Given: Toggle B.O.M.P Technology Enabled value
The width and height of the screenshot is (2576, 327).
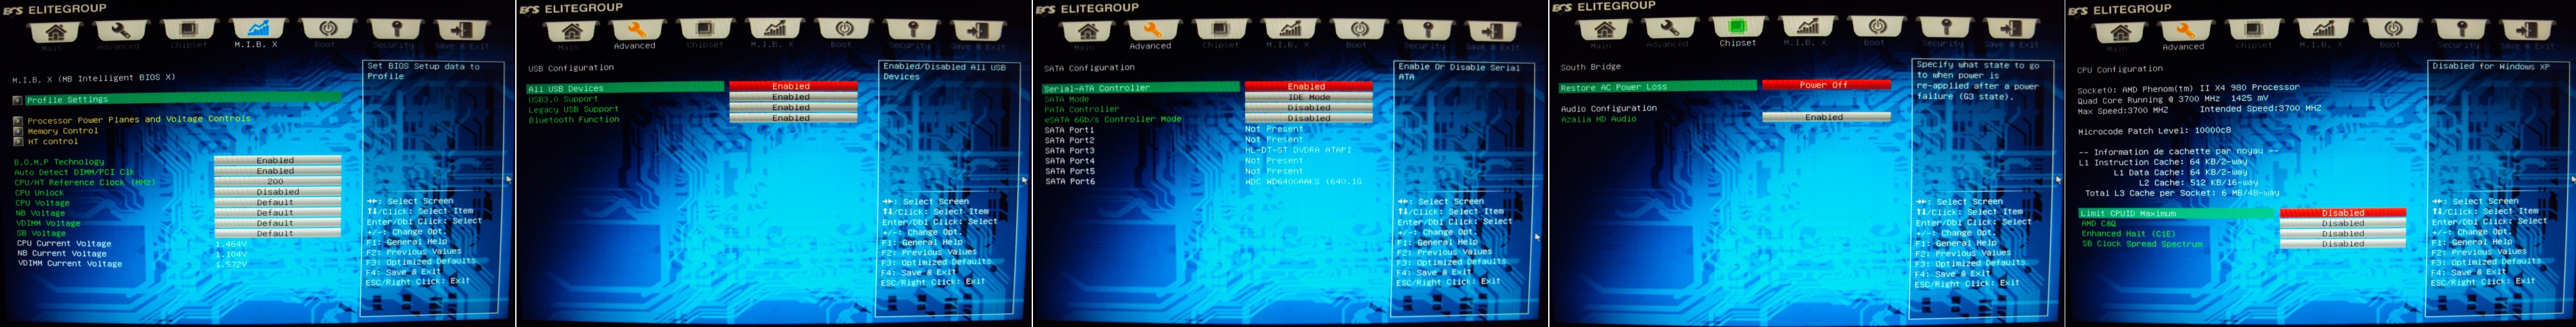Looking at the screenshot, I should pyautogui.click(x=277, y=160).
